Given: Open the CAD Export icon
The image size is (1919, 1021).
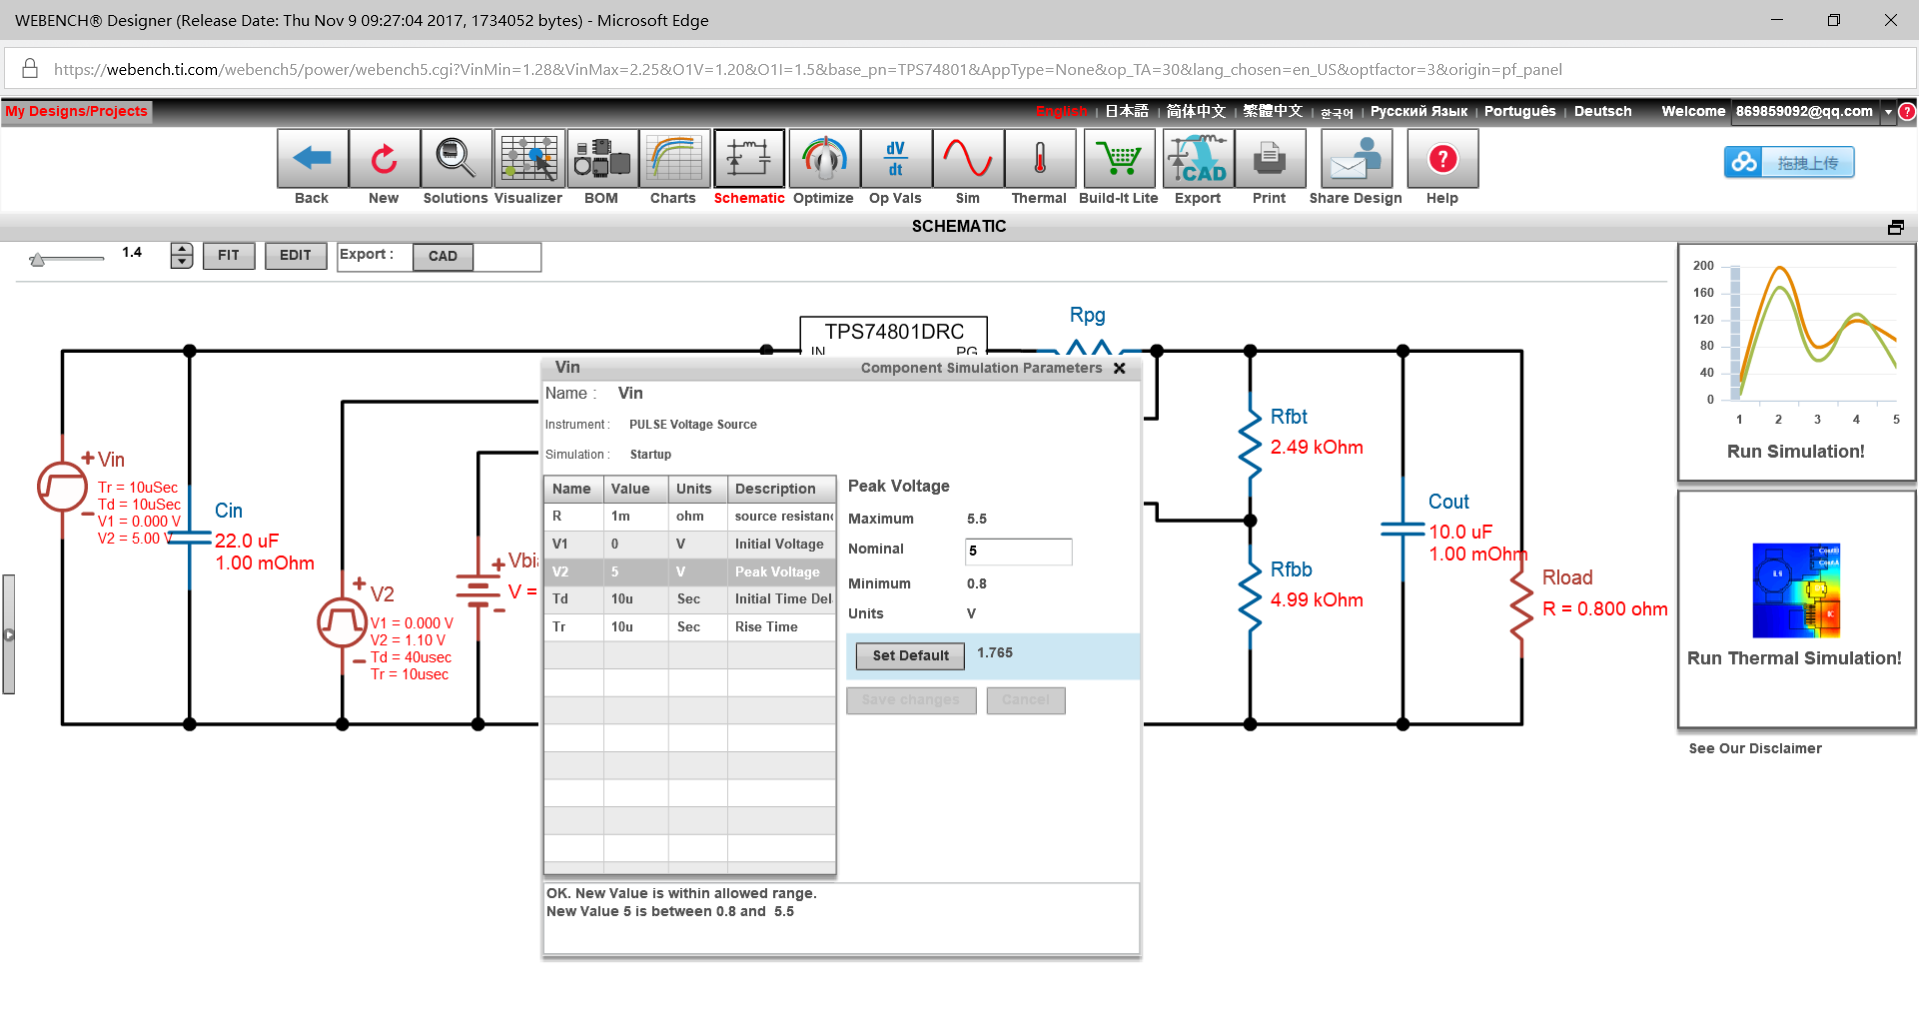Looking at the screenshot, I should pos(1198,159).
